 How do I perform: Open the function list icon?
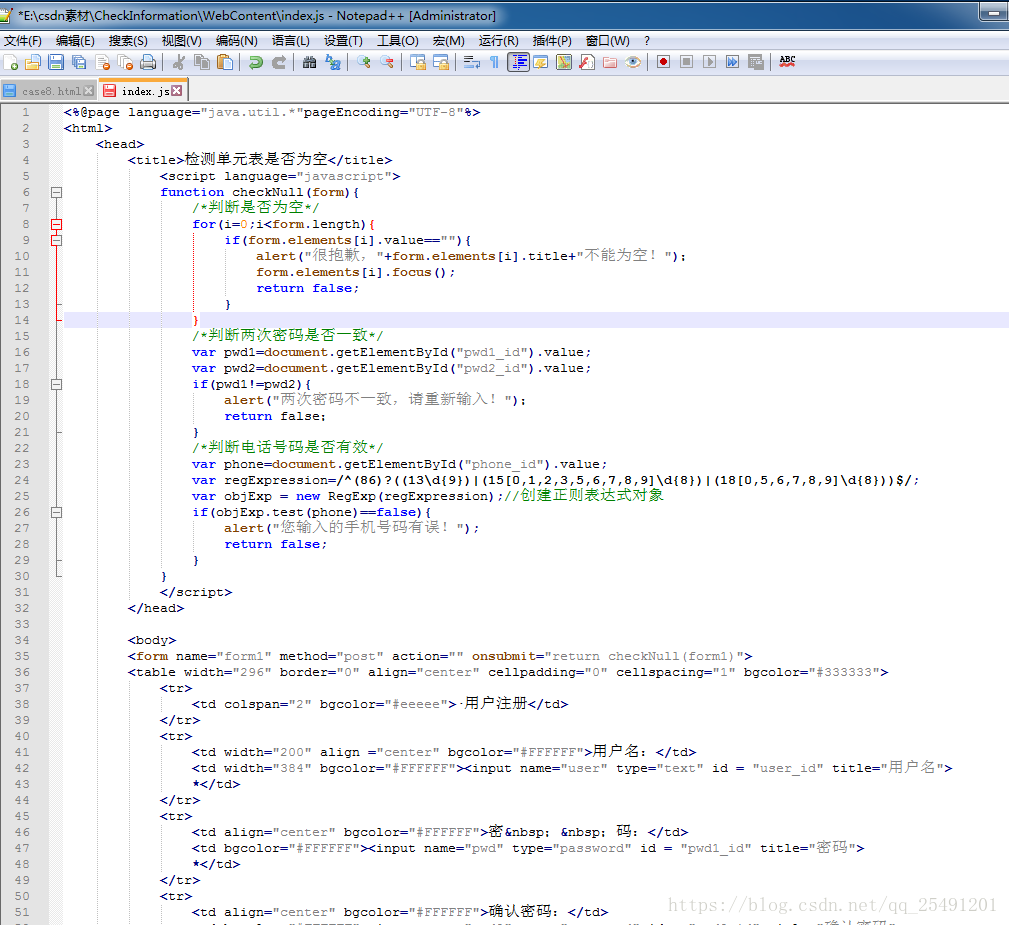click(x=587, y=62)
